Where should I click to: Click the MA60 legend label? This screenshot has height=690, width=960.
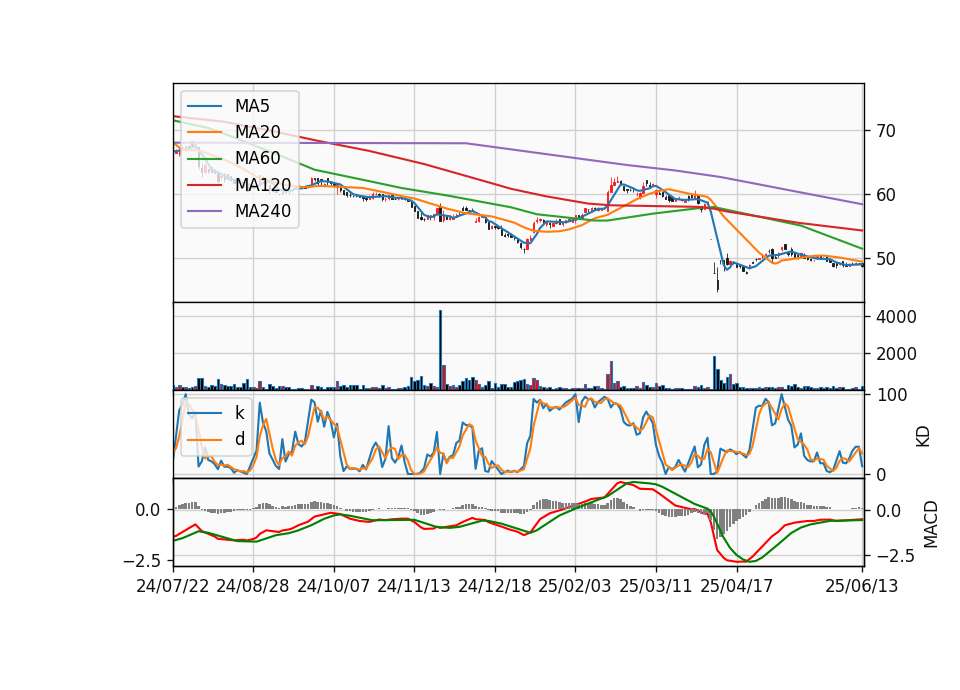coord(257,158)
